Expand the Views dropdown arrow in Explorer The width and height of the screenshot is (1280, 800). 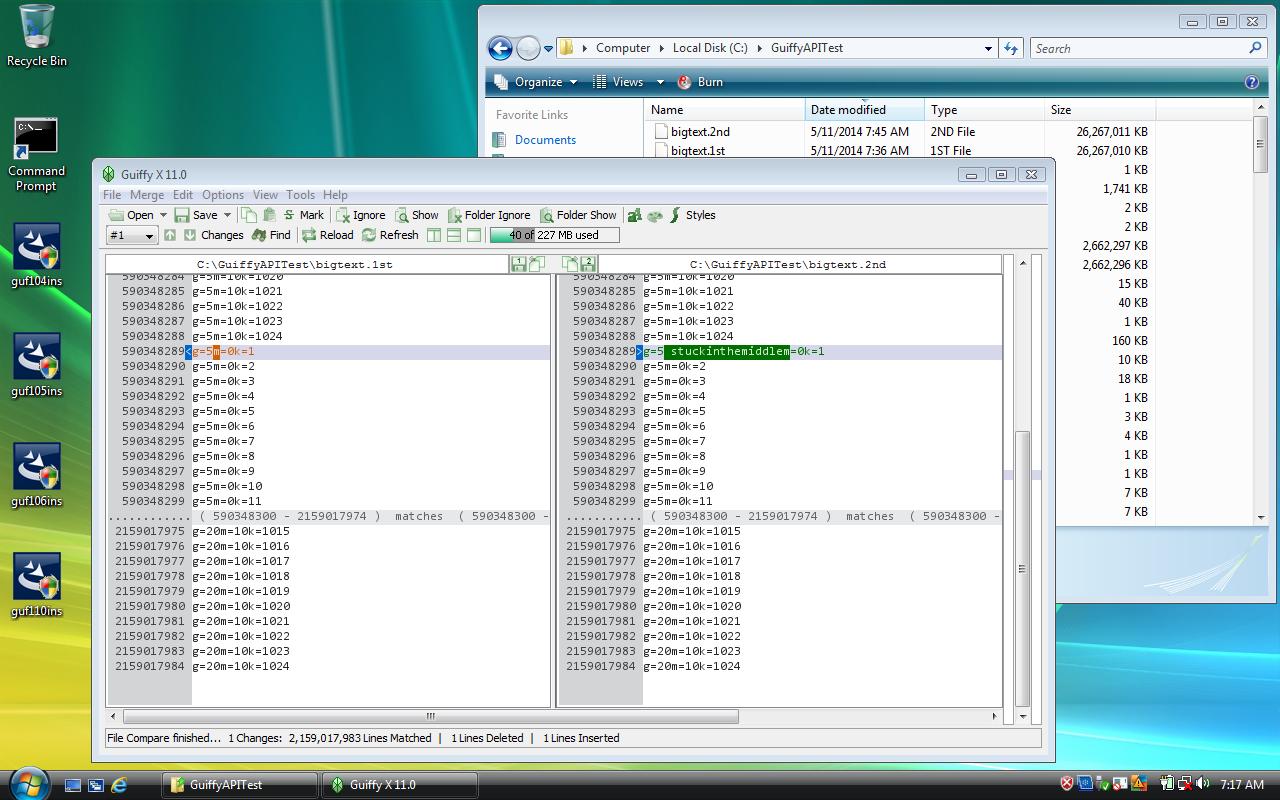(x=660, y=82)
